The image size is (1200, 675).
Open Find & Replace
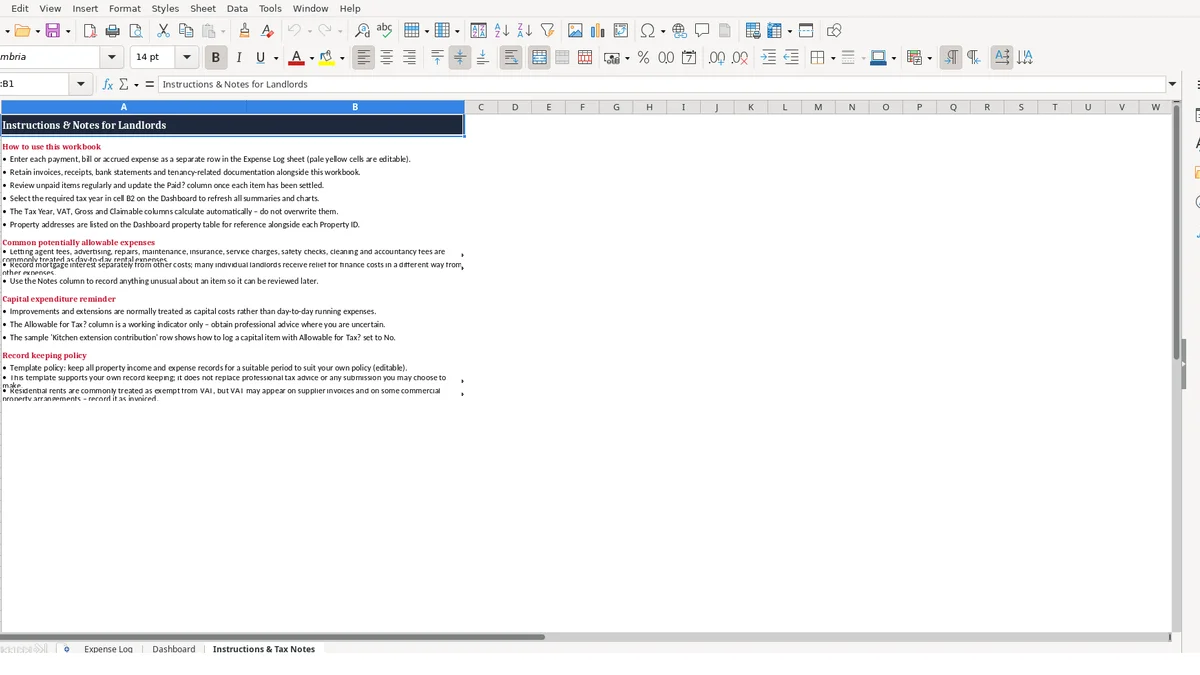(363, 31)
